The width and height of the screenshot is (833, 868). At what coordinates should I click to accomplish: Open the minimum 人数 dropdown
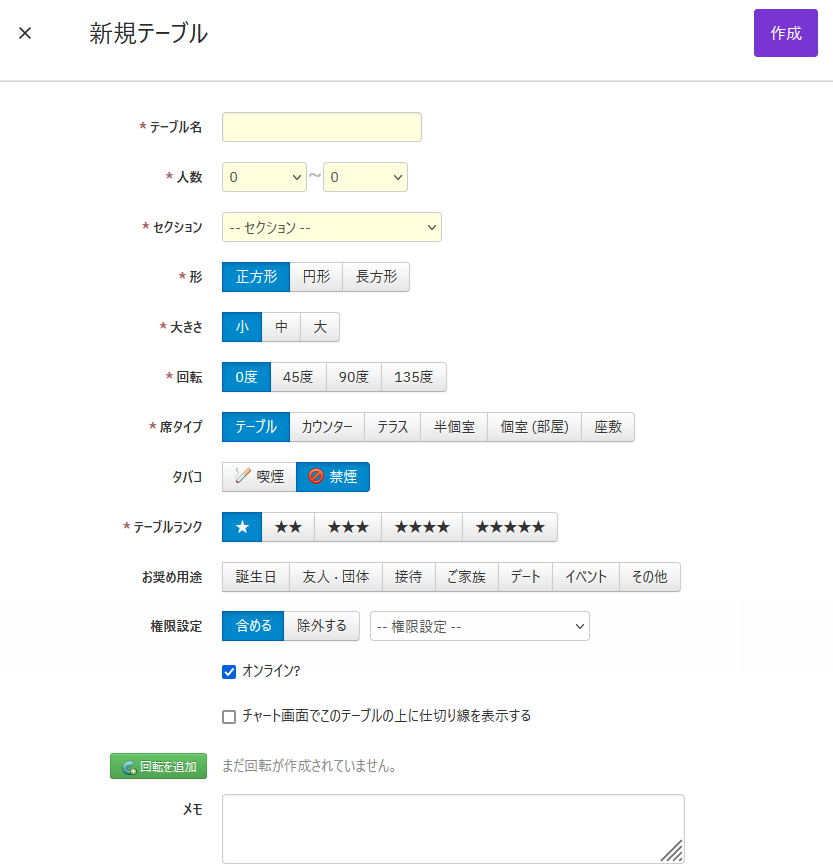coord(264,177)
